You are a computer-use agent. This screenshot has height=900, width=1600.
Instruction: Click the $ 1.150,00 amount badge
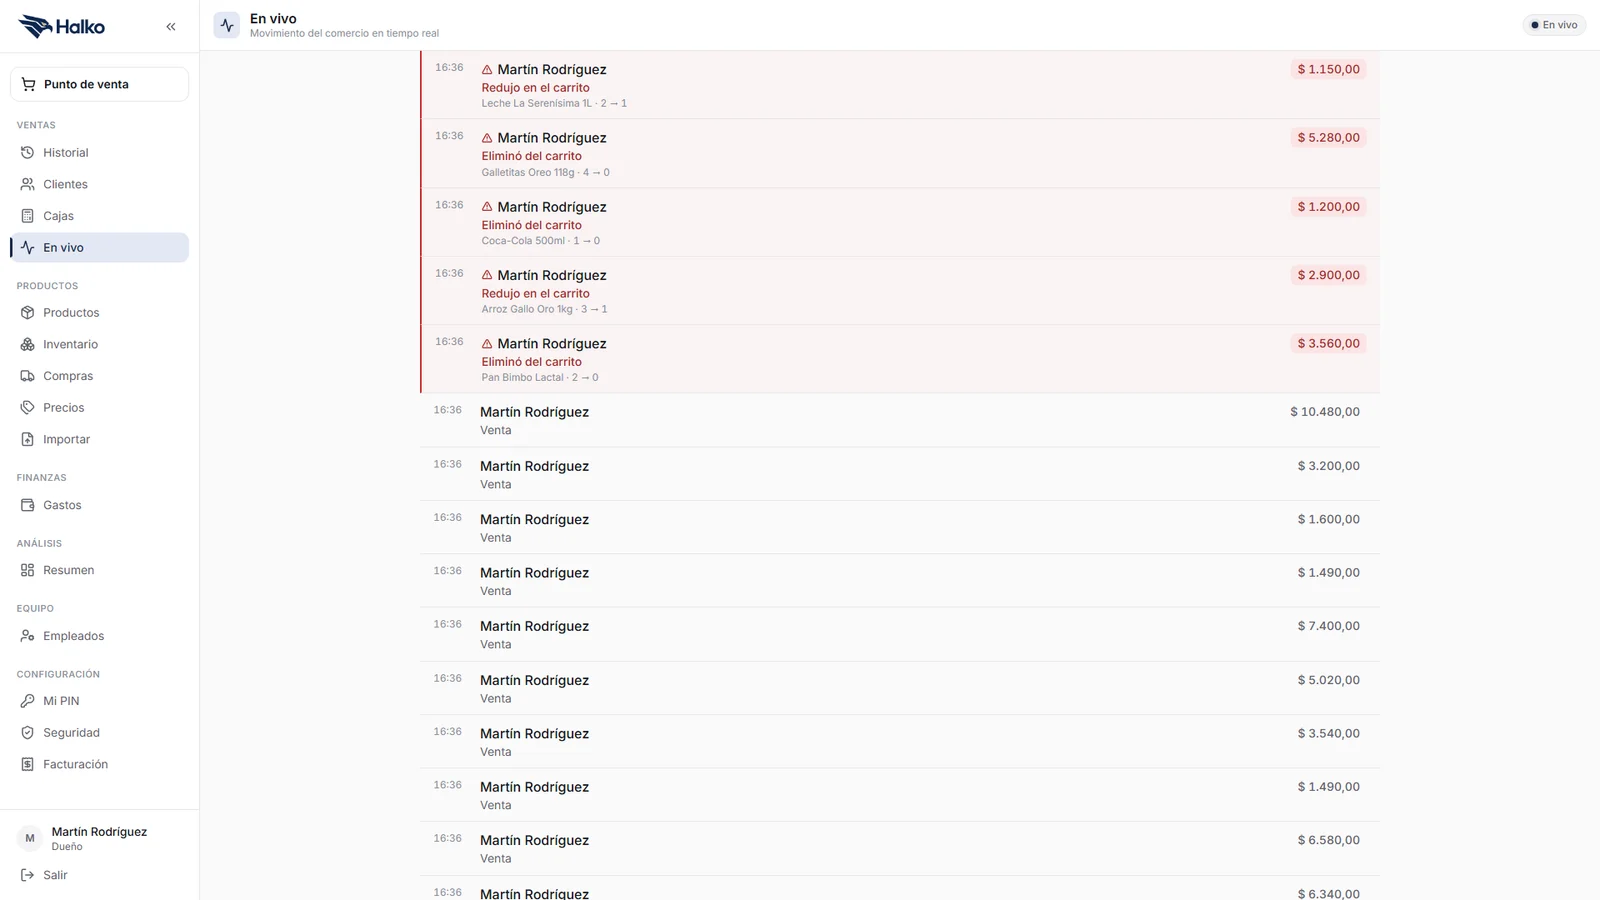(1328, 69)
